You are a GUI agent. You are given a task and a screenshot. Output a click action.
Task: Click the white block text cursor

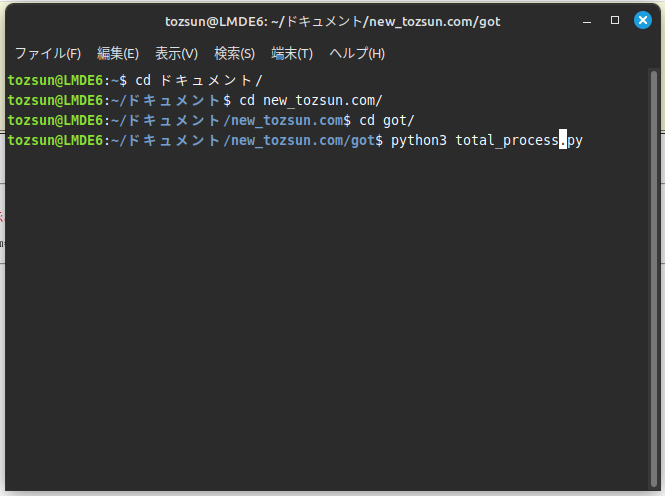point(563,140)
